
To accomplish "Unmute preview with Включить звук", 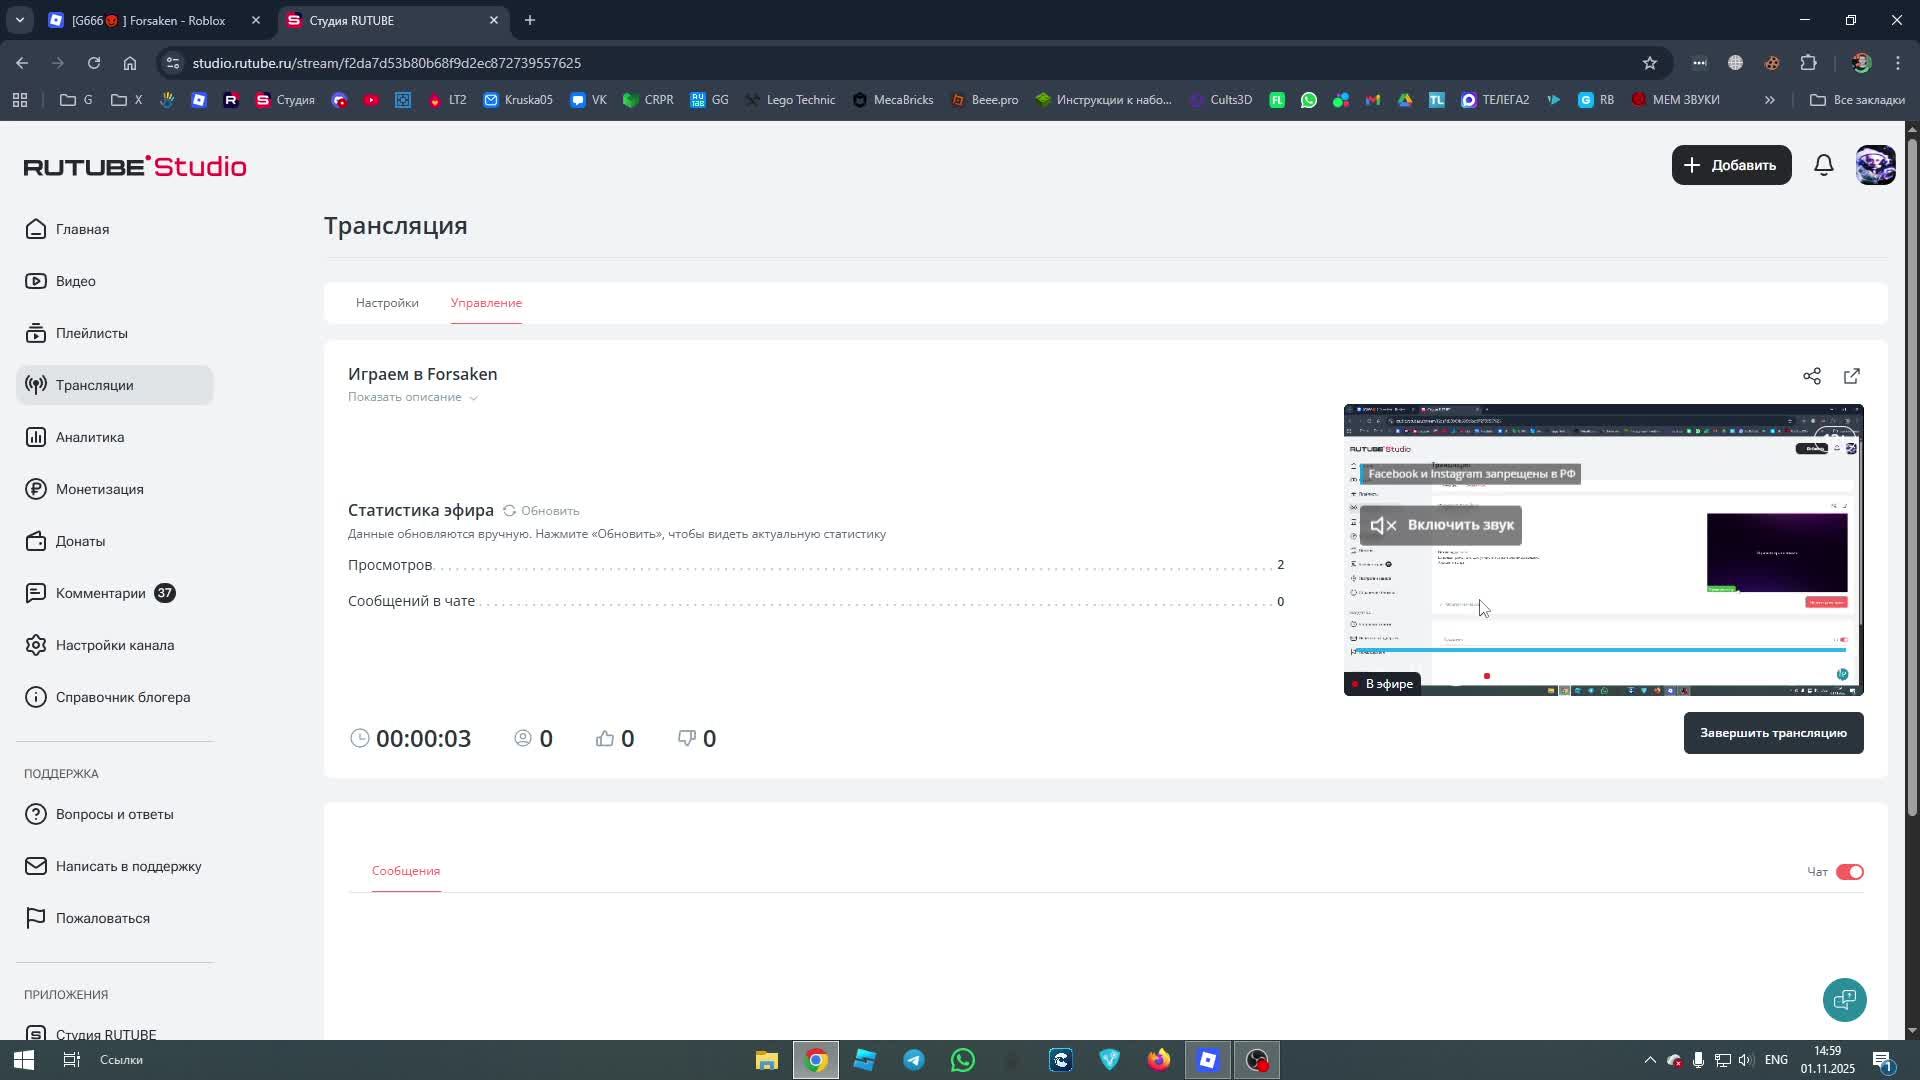I will pos(1440,525).
